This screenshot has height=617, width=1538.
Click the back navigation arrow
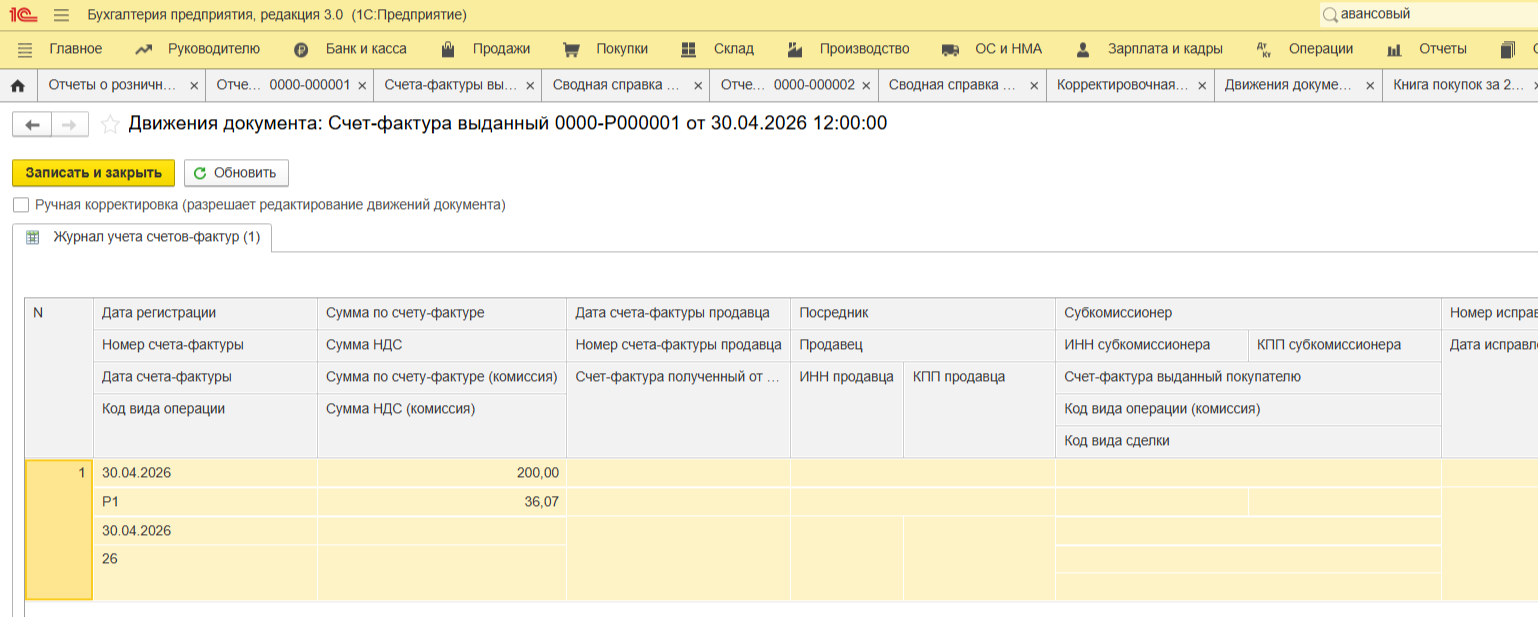32,124
